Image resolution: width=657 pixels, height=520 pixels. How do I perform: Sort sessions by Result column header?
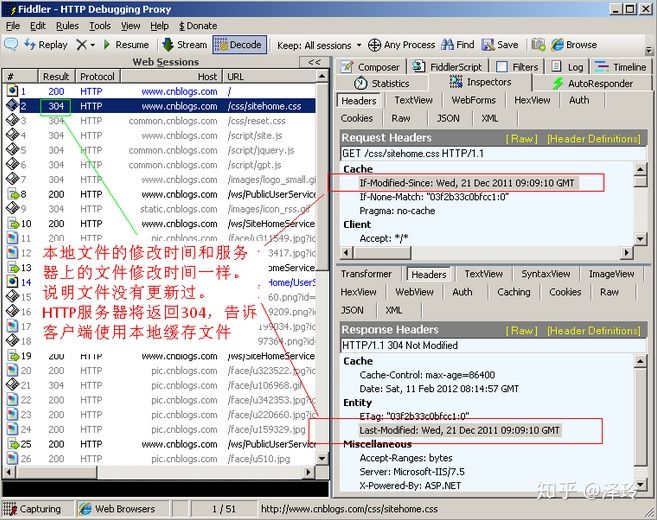(x=57, y=77)
